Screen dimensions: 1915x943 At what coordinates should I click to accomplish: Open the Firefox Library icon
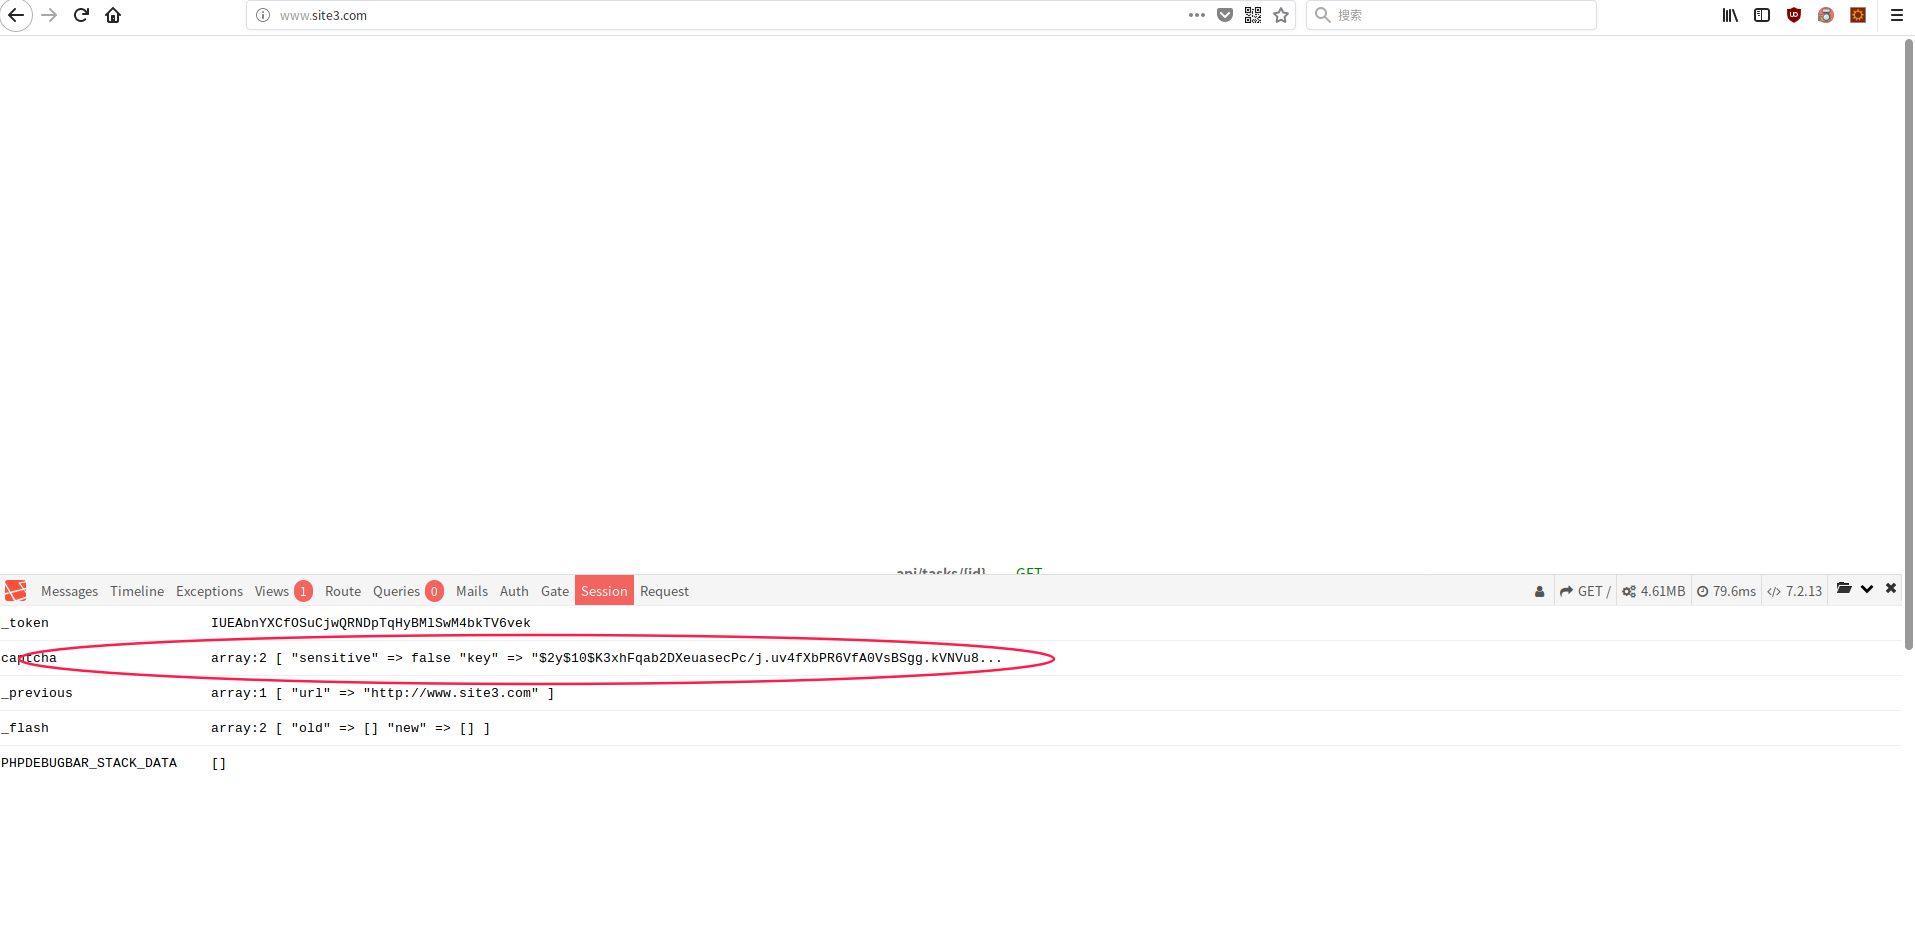(x=1729, y=15)
